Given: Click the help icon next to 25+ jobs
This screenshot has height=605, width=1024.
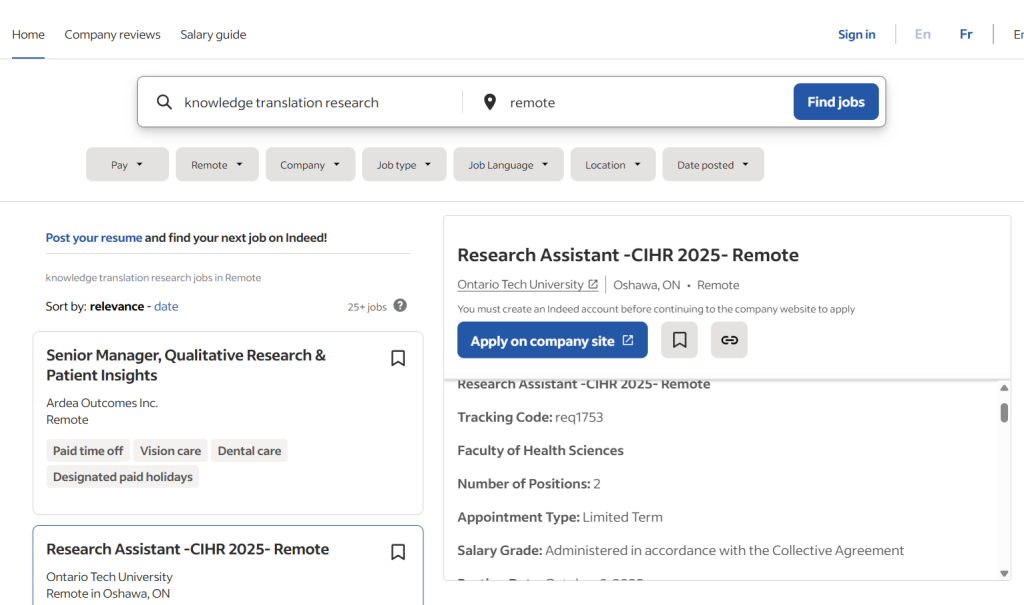Looking at the screenshot, I should [x=400, y=306].
